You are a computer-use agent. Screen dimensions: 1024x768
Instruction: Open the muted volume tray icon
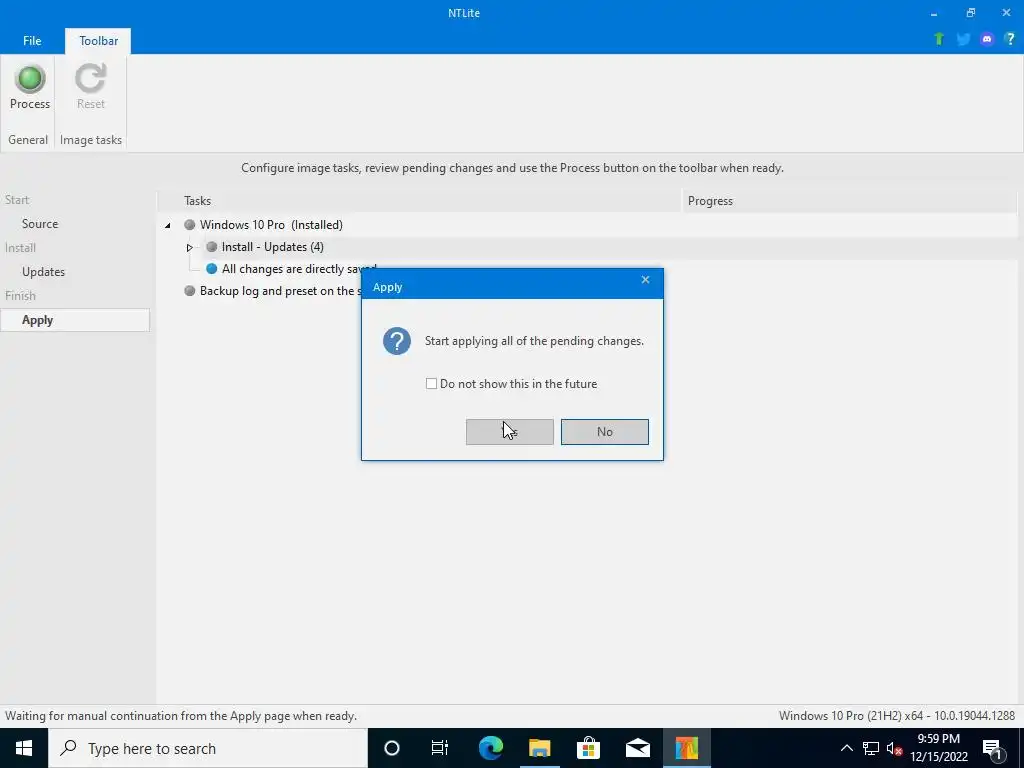[894, 748]
